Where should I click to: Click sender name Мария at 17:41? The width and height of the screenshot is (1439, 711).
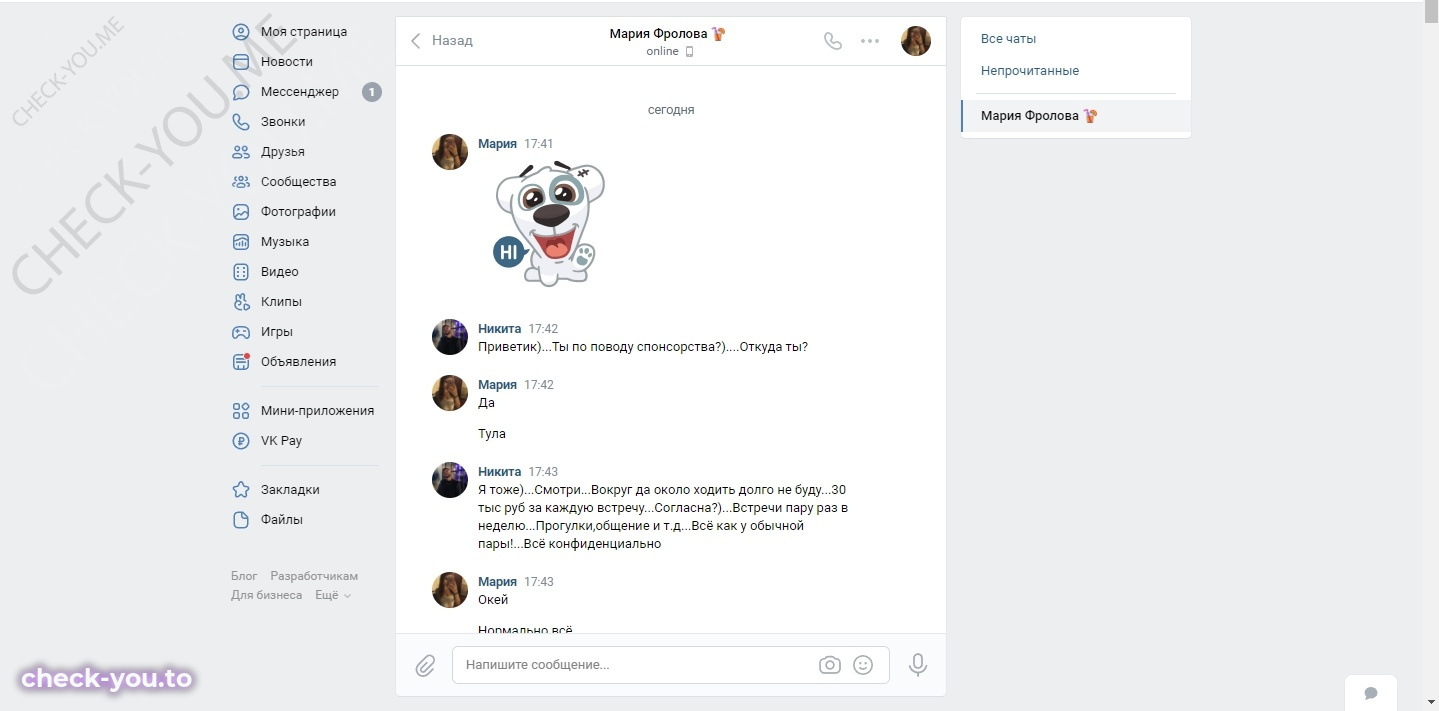(x=497, y=144)
